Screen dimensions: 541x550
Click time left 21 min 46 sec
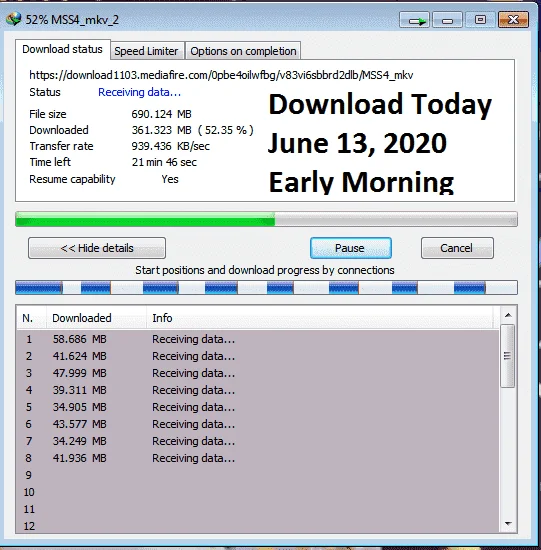pyautogui.click(x=164, y=162)
